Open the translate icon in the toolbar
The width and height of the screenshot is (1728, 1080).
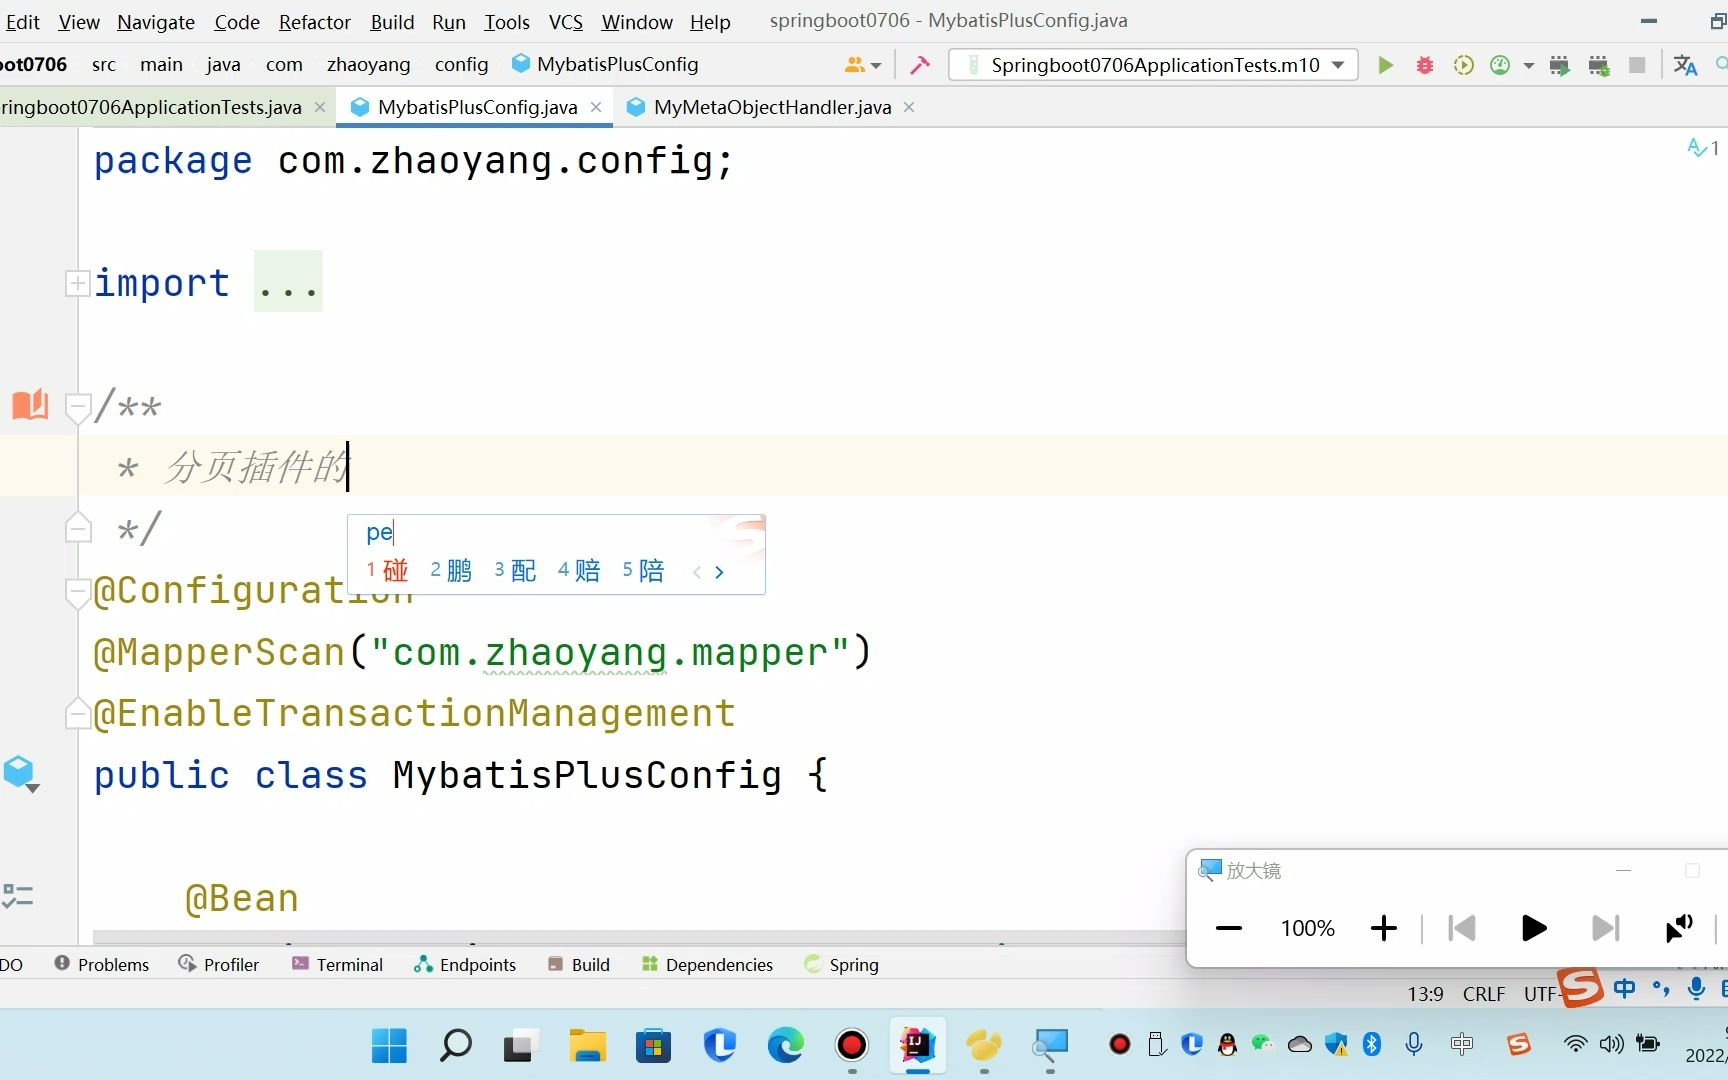(x=1685, y=65)
